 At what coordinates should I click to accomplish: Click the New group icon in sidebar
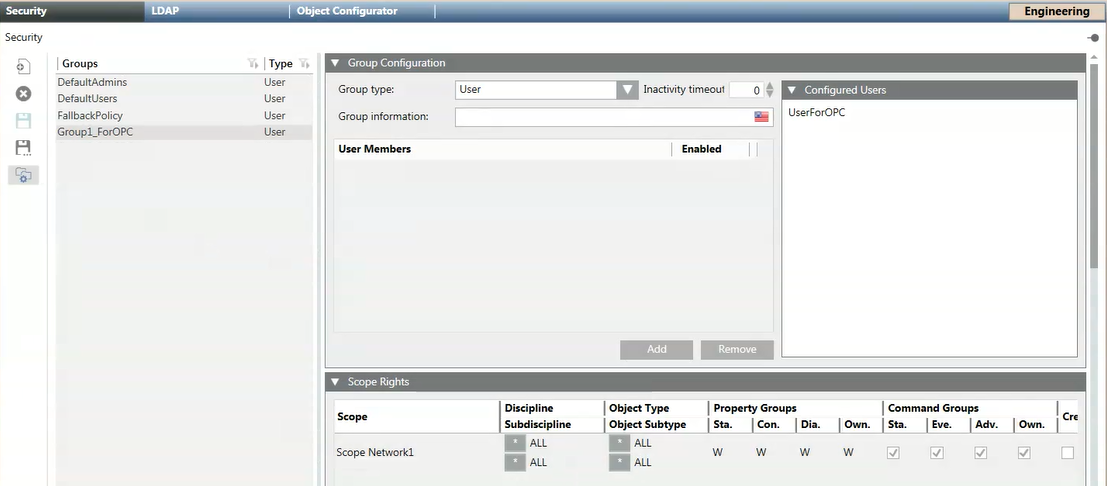pos(23,66)
